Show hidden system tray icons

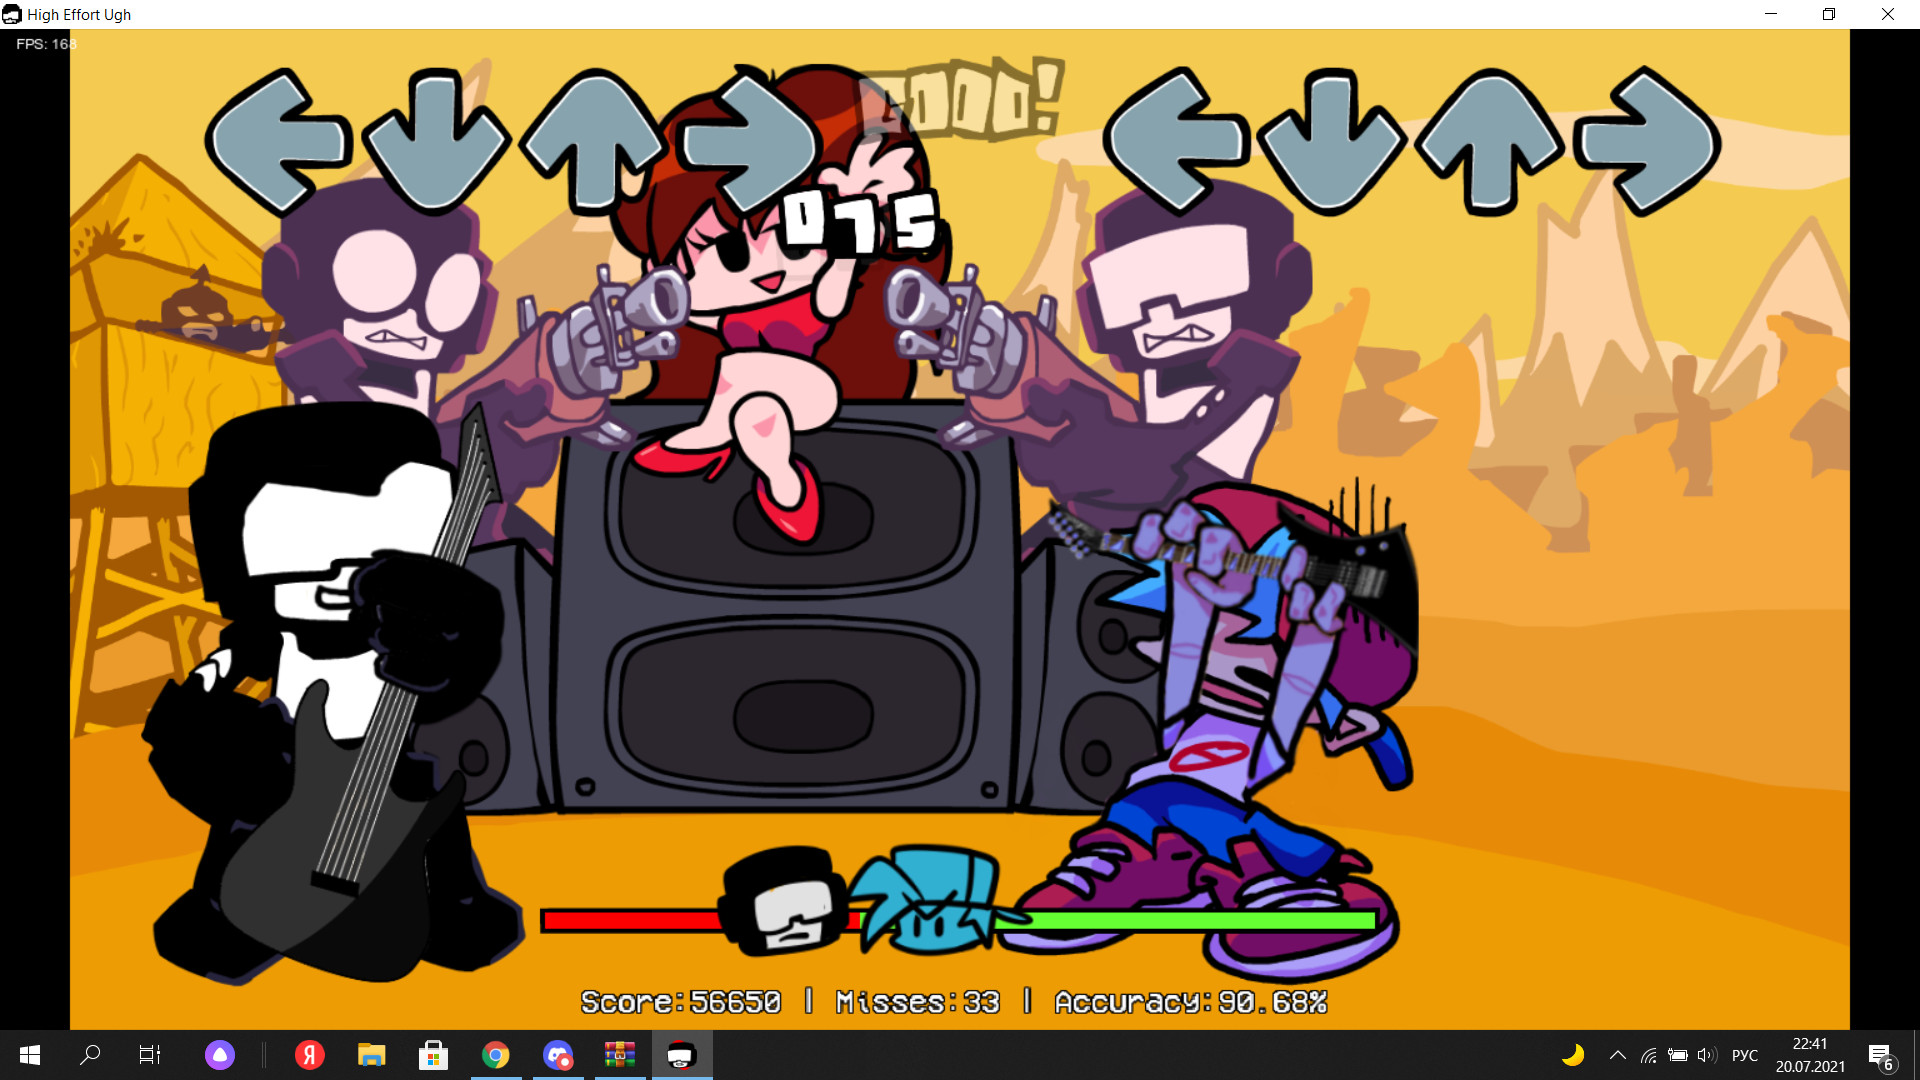pyautogui.click(x=1617, y=1055)
